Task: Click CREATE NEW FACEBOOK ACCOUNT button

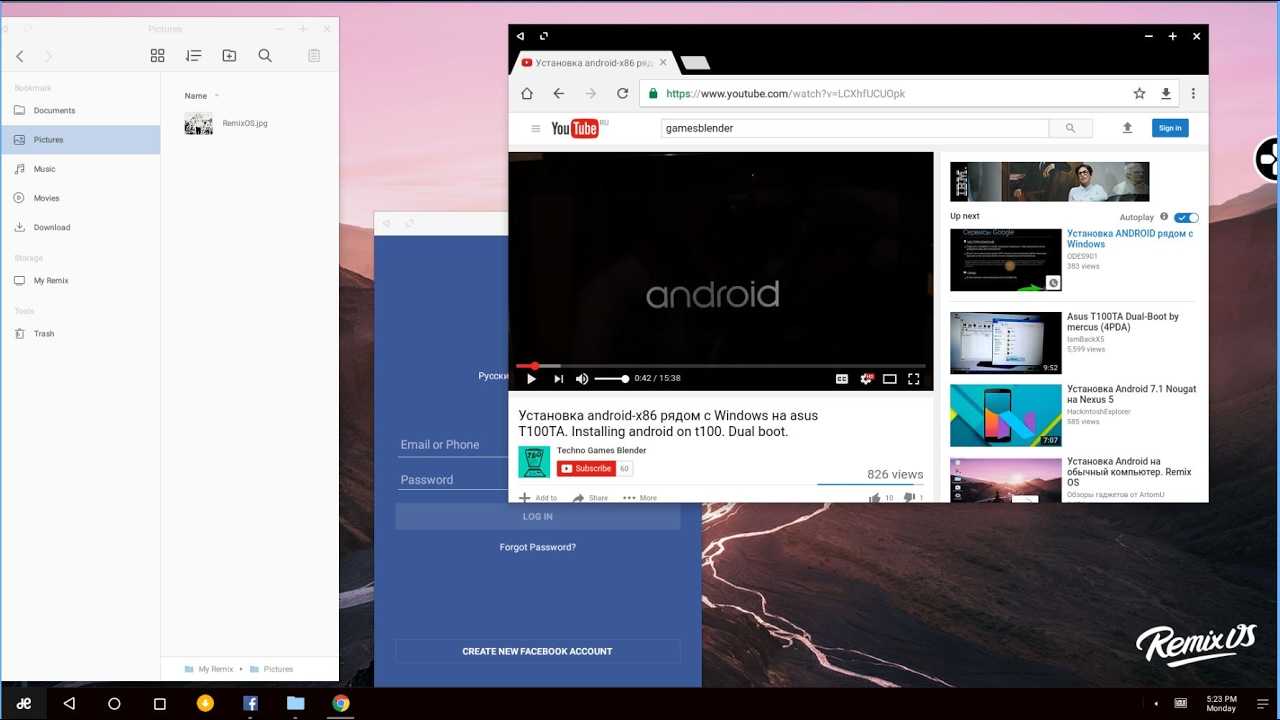Action: (x=537, y=651)
